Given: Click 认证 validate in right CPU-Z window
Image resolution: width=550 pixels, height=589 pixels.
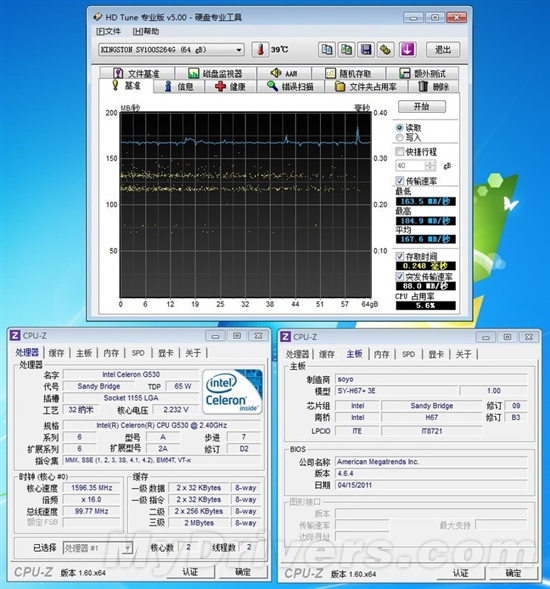Looking at the screenshot, I should pyautogui.click(x=461, y=573).
